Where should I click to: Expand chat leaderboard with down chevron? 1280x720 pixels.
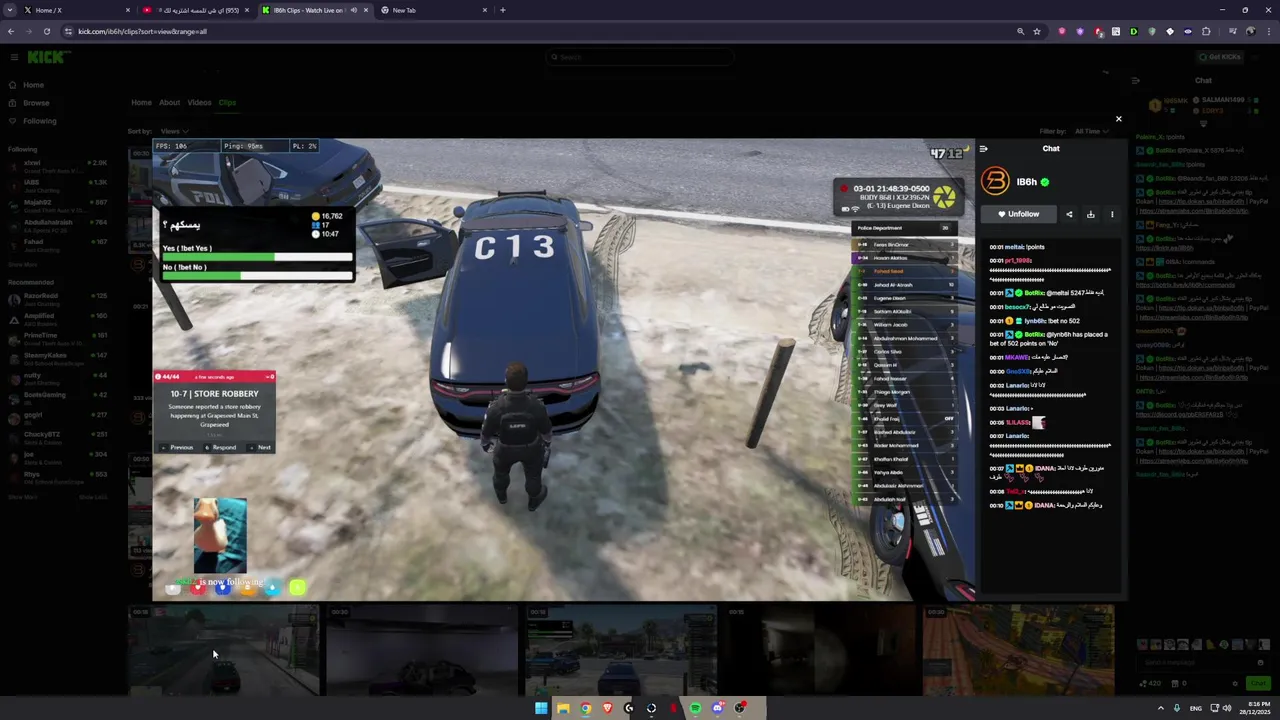1203,123
